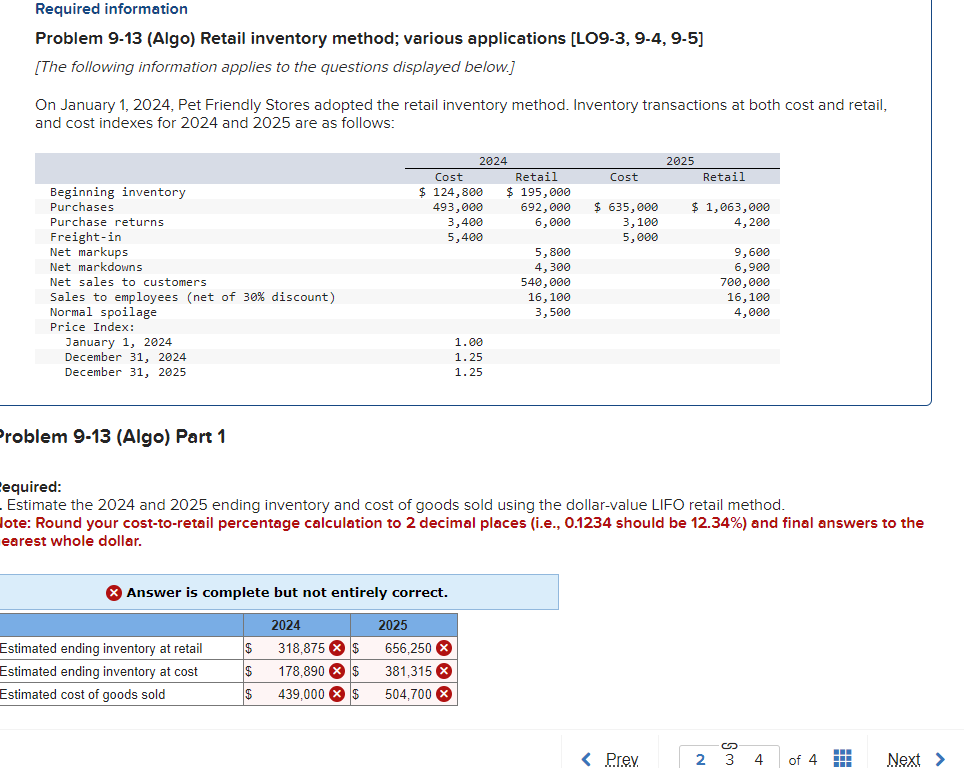
Task: Select the 2024 column header in results table
Action: [286, 625]
